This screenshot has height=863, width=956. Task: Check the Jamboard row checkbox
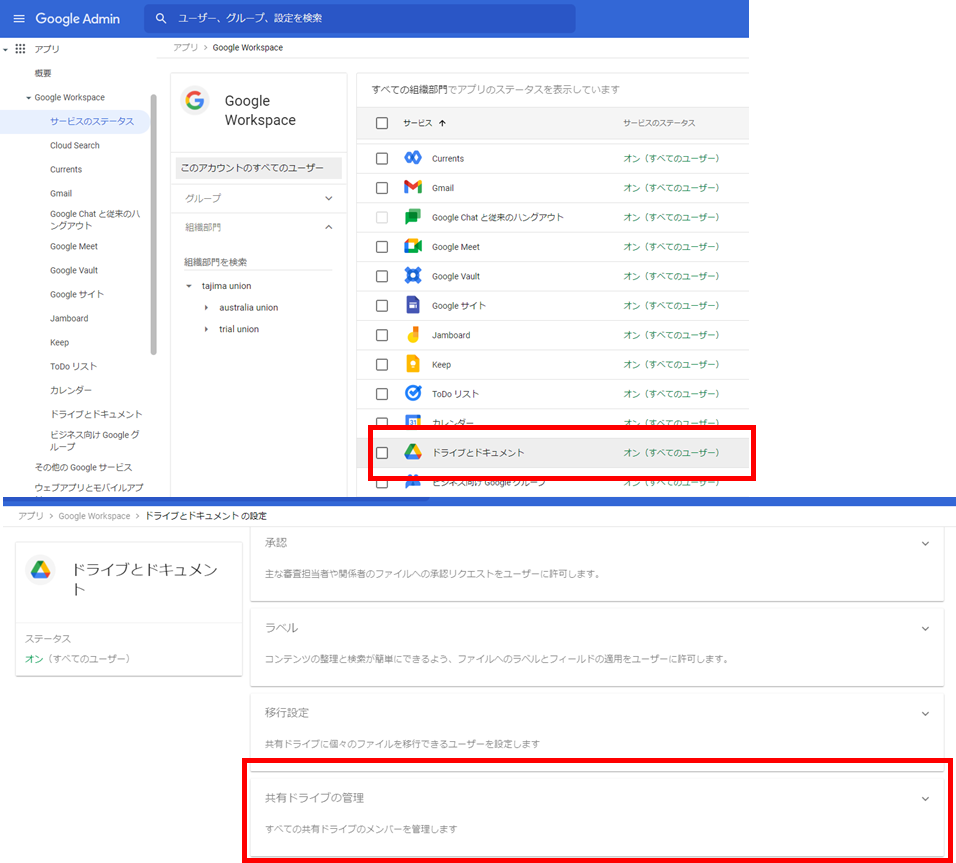pos(382,335)
